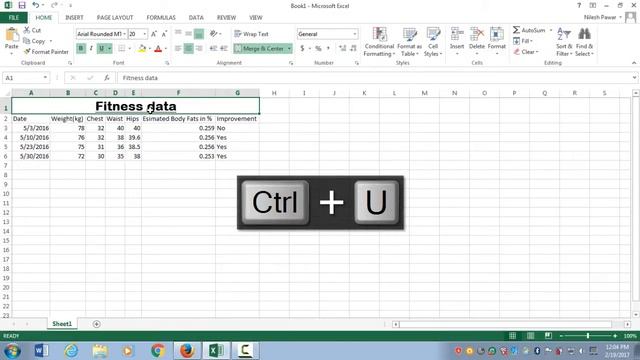The image size is (640, 360).
Task: Expand the font name dropdown
Action: click(x=124, y=34)
